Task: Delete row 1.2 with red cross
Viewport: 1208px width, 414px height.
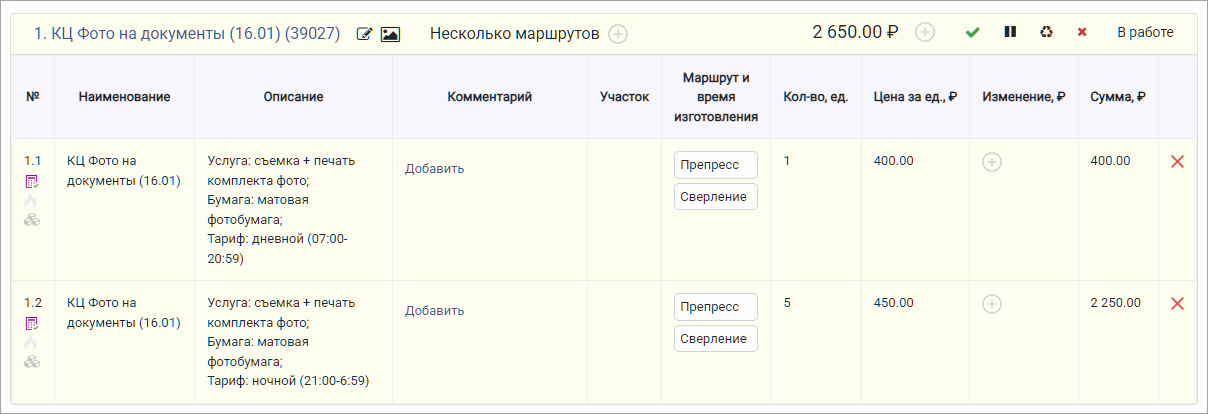Action: point(1177,303)
